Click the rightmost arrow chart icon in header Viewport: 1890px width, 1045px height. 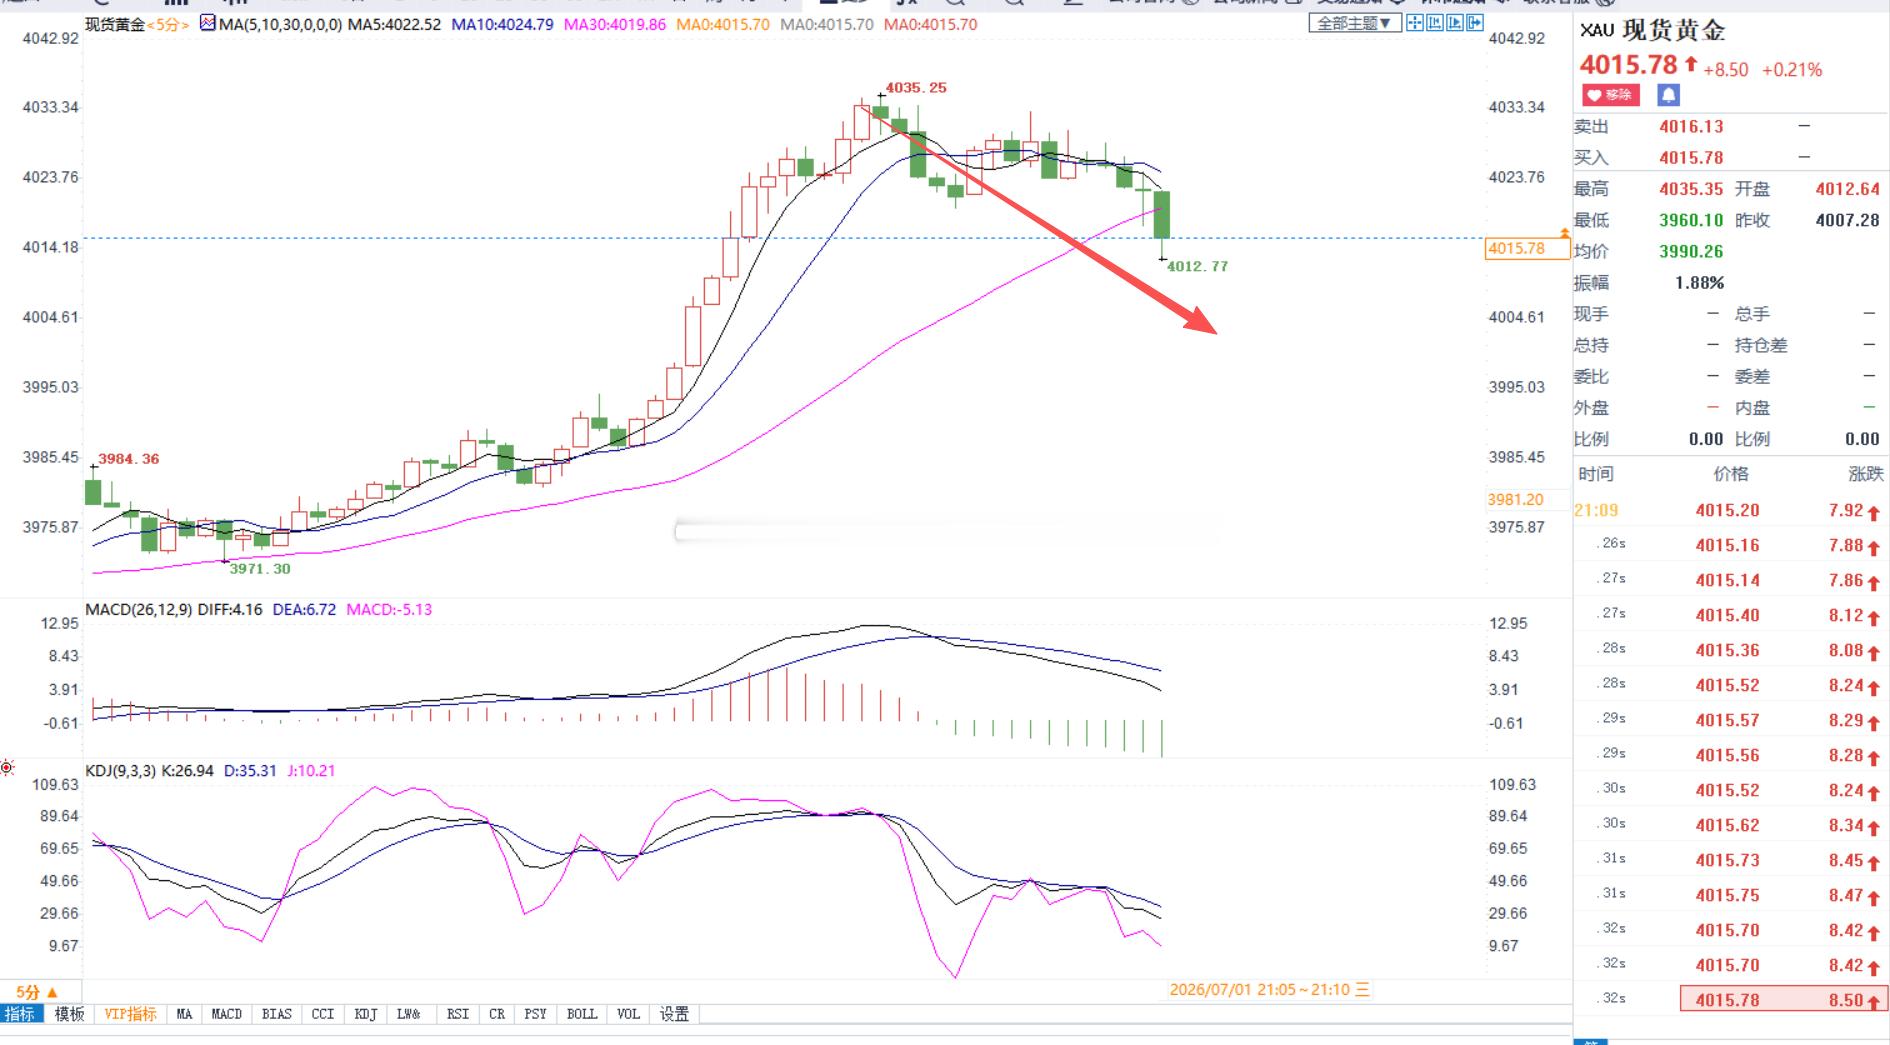[1475, 23]
